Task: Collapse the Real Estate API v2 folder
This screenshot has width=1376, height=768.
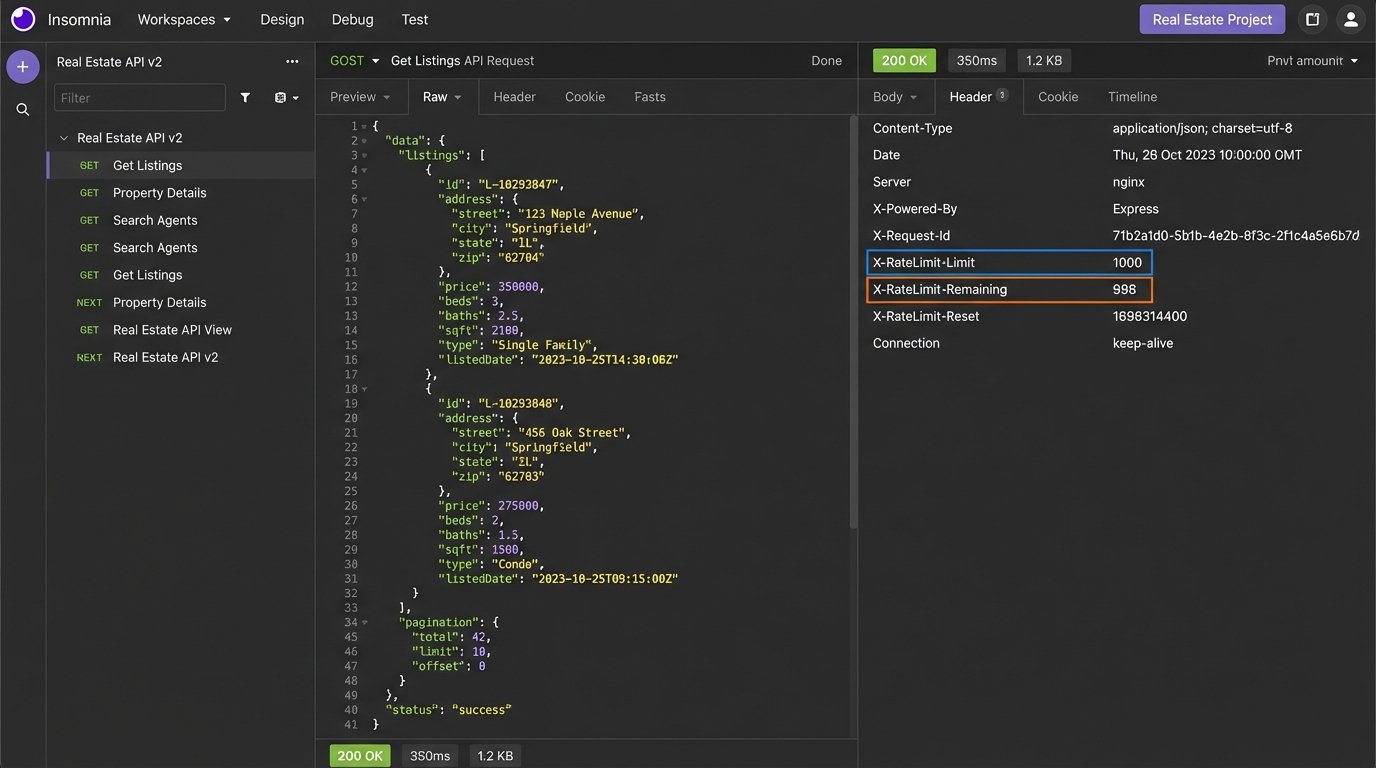Action: click(x=64, y=138)
